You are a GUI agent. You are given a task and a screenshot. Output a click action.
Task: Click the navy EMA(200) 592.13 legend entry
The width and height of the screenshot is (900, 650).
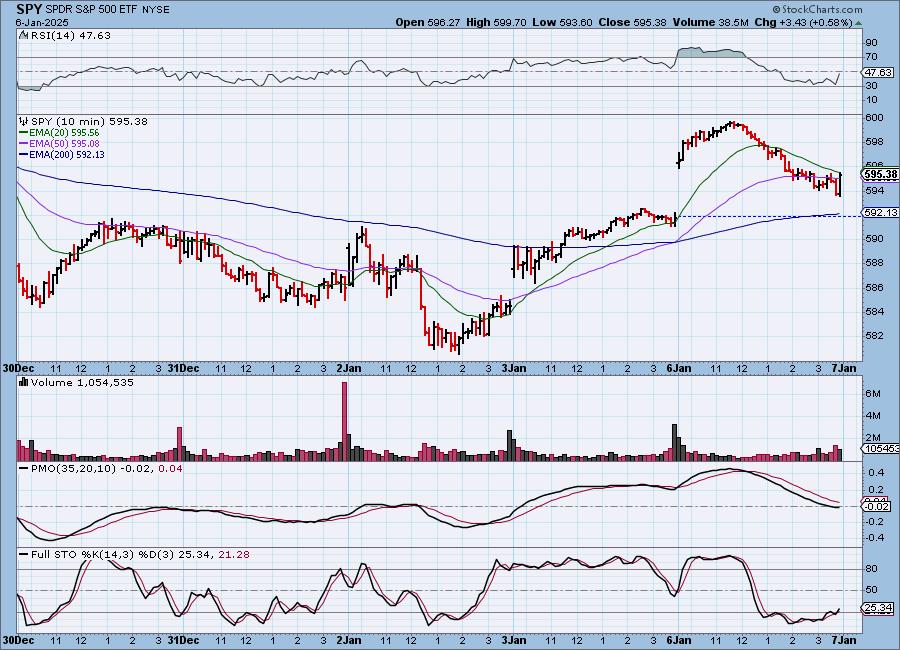click(x=62, y=154)
